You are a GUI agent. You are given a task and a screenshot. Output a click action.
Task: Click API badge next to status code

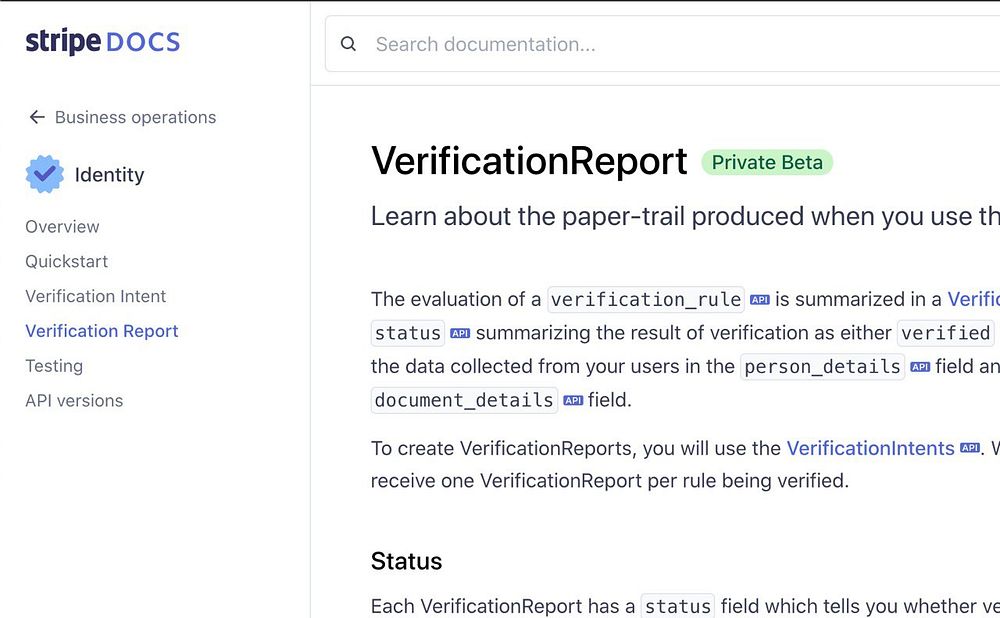point(459,333)
